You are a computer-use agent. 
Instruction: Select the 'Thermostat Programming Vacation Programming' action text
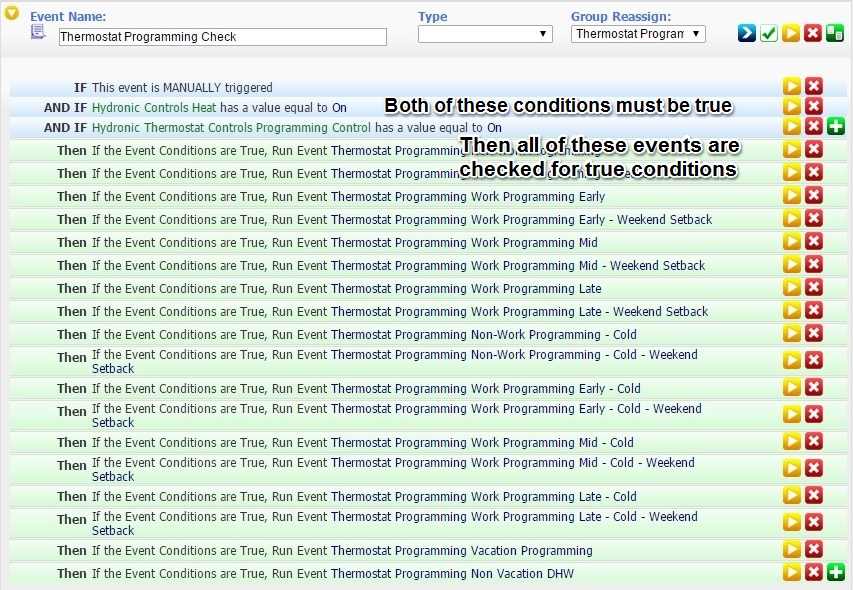click(462, 551)
